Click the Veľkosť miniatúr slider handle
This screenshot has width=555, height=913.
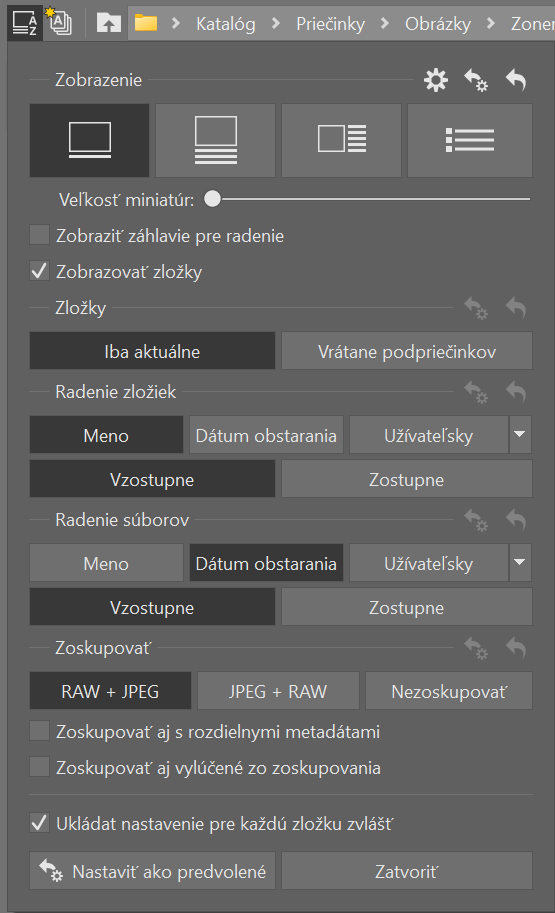[213, 199]
